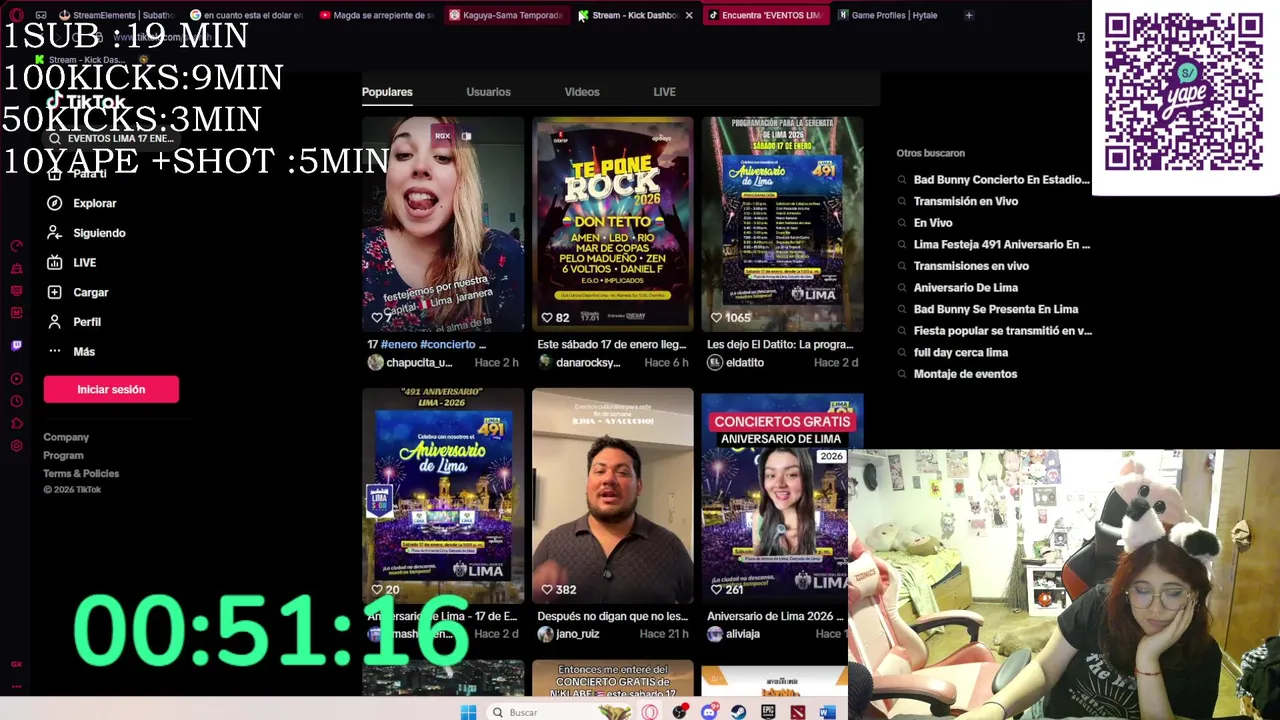
Task: Open Siguiendo people icon in sidebar
Action: click(x=54, y=233)
